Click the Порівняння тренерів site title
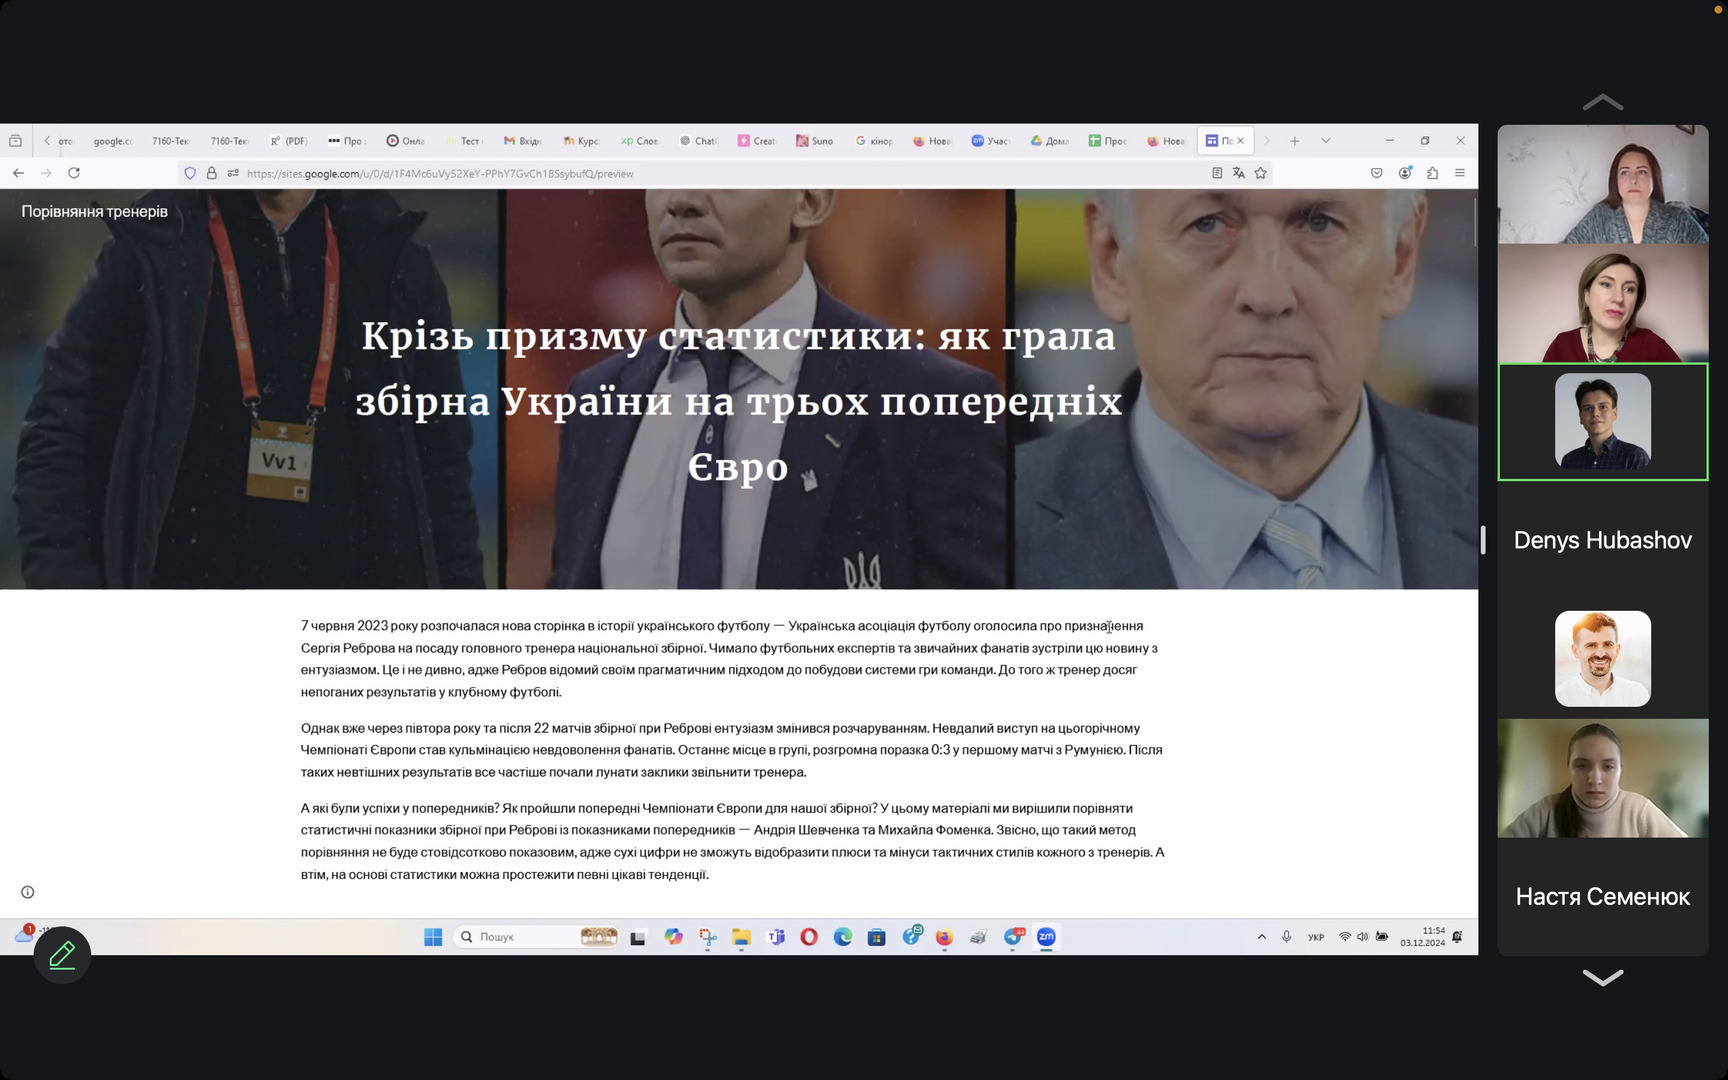This screenshot has height=1080, width=1728. (x=95, y=212)
